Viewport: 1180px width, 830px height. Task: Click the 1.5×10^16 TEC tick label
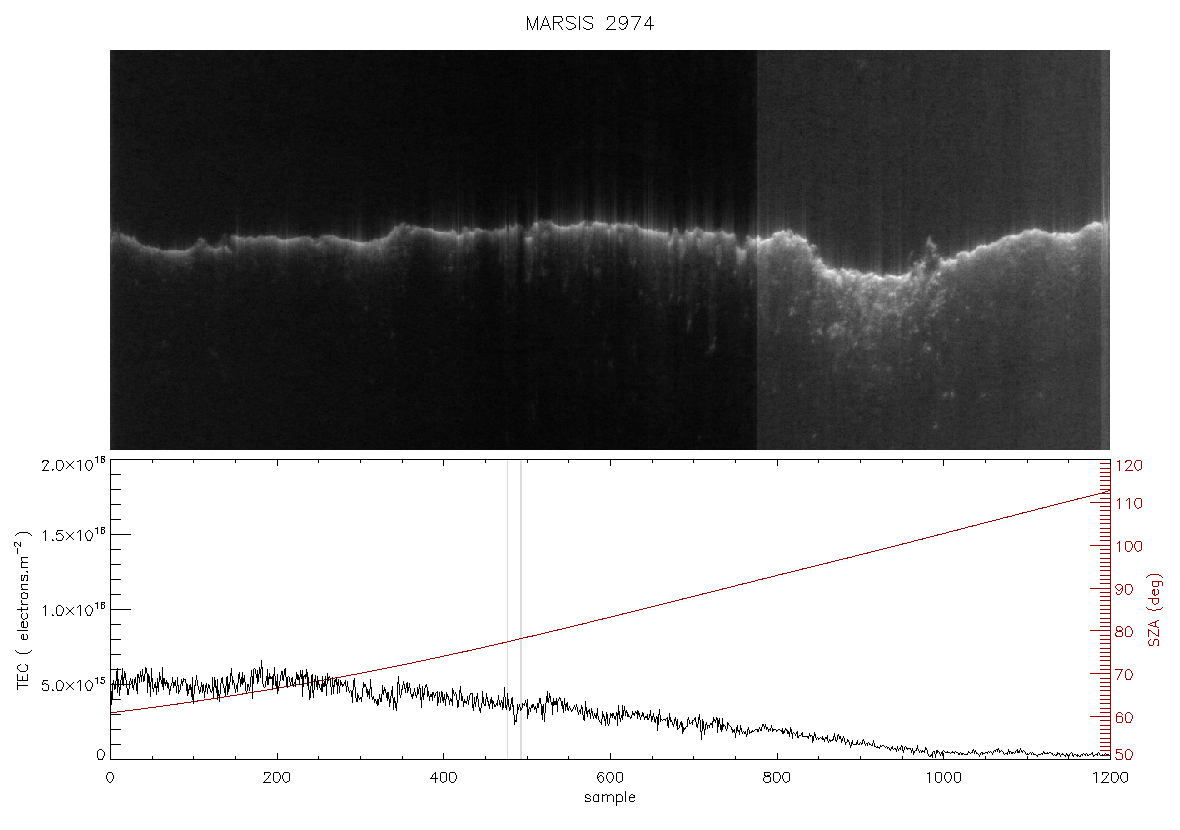coord(72,535)
